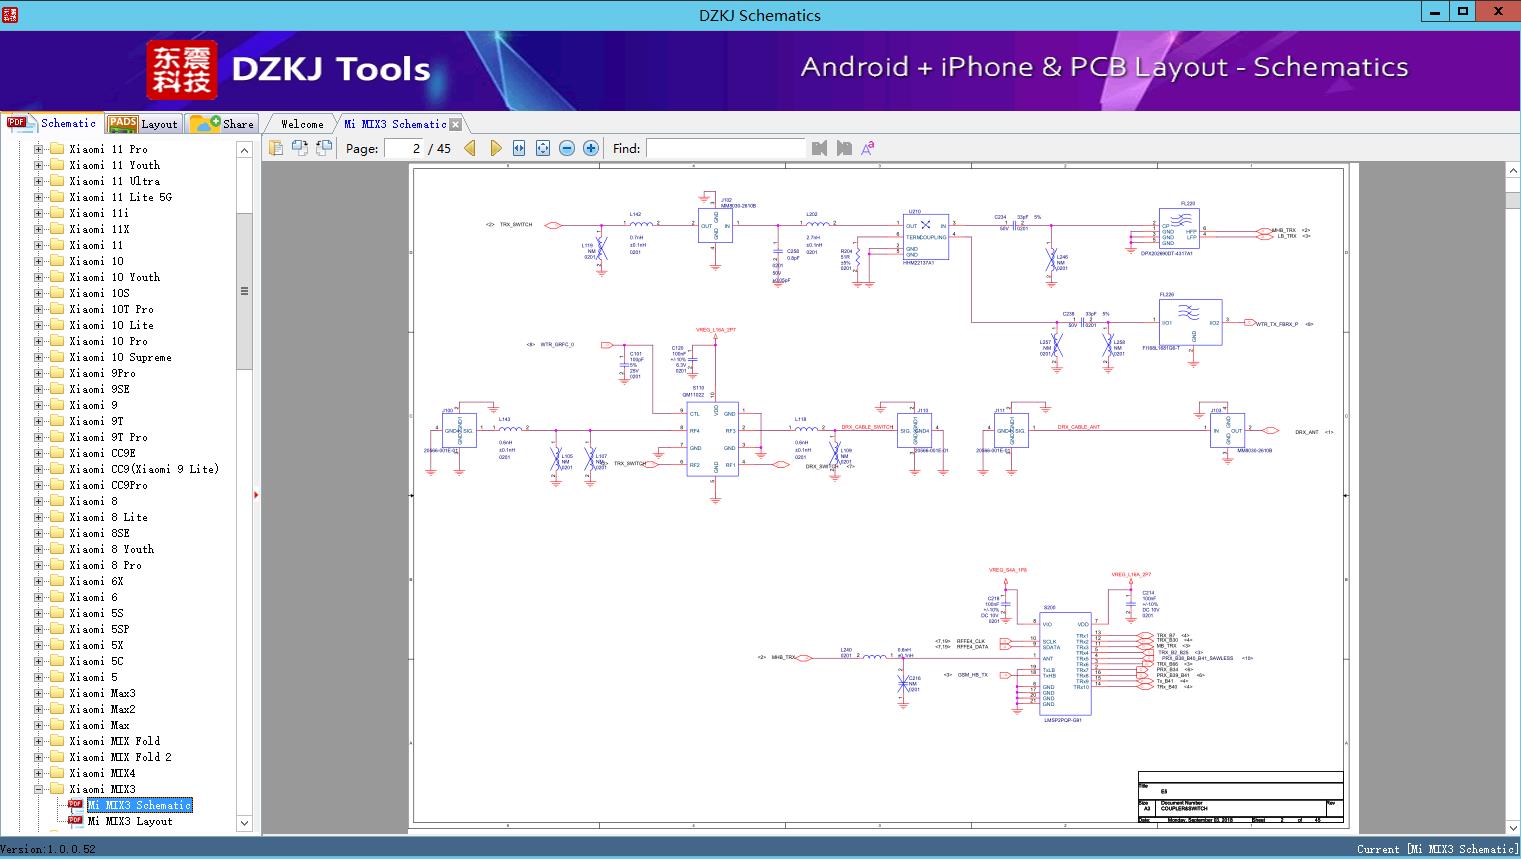Select Xiaomi 11 Lite 5G in tree
Viewport: 1521px width, 859px height.
pyautogui.click(x=120, y=197)
